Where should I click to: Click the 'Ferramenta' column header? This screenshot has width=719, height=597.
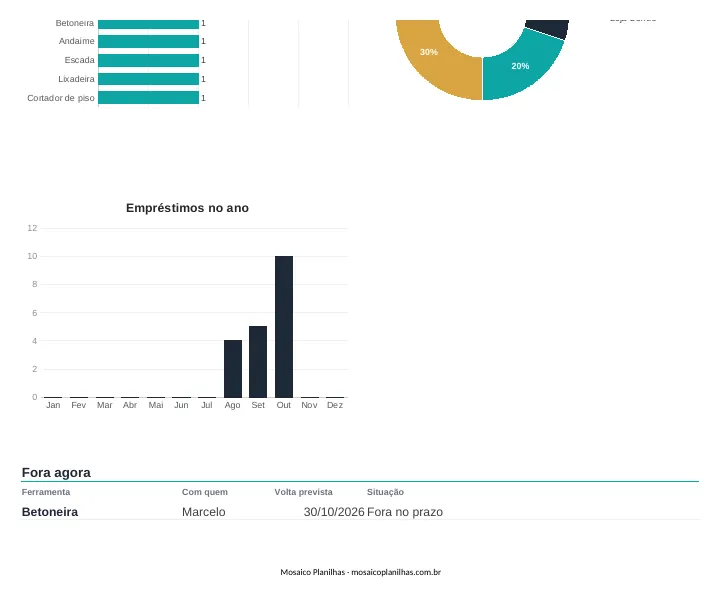click(46, 492)
